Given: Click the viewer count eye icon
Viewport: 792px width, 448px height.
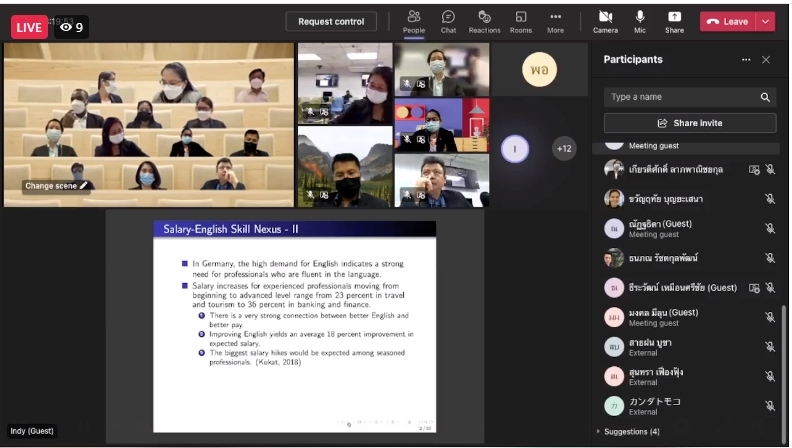Looking at the screenshot, I should pos(66,27).
